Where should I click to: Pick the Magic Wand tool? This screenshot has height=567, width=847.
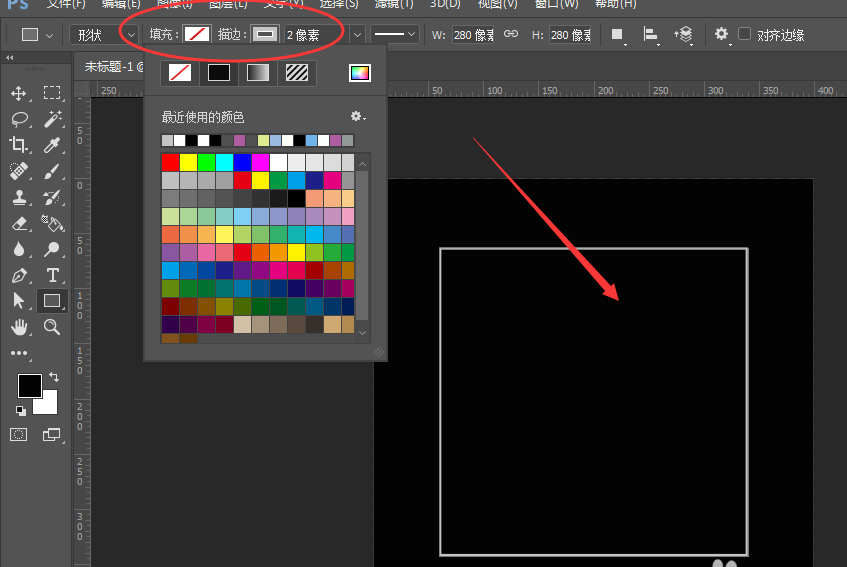[x=52, y=119]
